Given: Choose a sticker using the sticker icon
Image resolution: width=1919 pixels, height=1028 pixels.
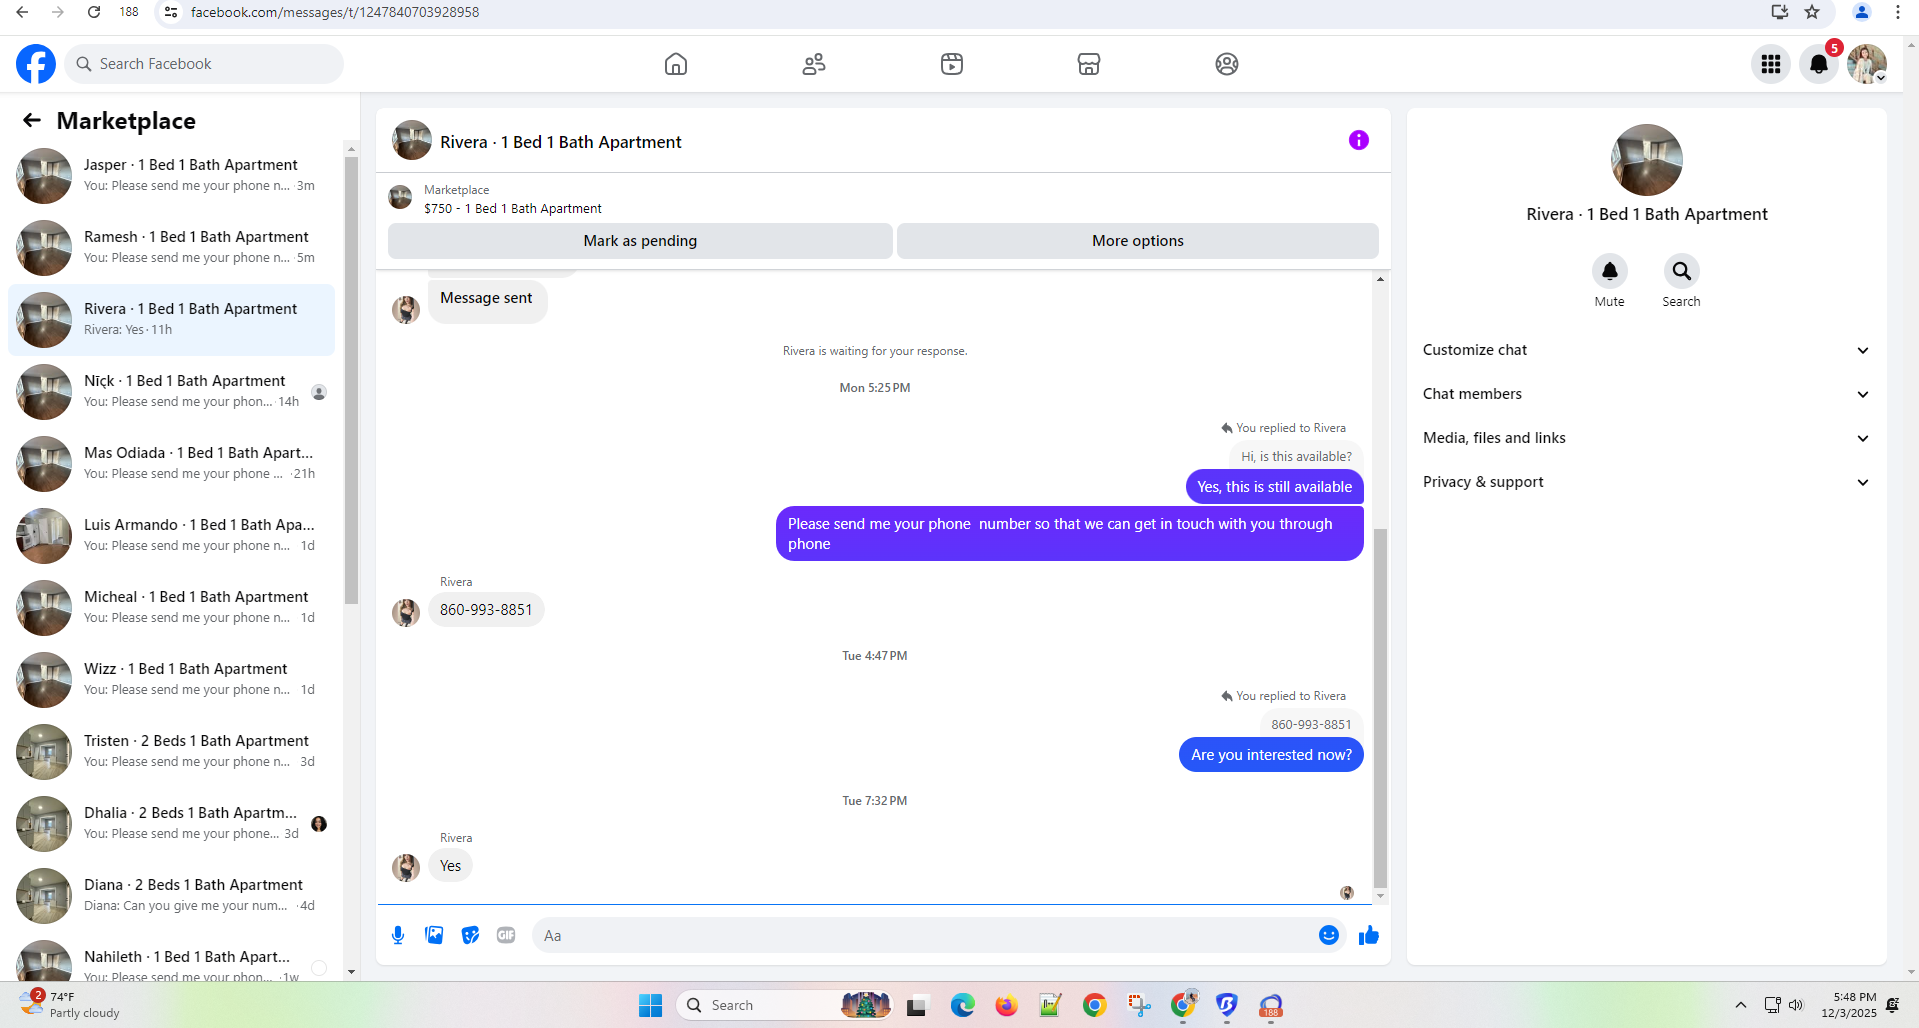Looking at the screenshot, I should pyautogui.click(x=470, y=935).
